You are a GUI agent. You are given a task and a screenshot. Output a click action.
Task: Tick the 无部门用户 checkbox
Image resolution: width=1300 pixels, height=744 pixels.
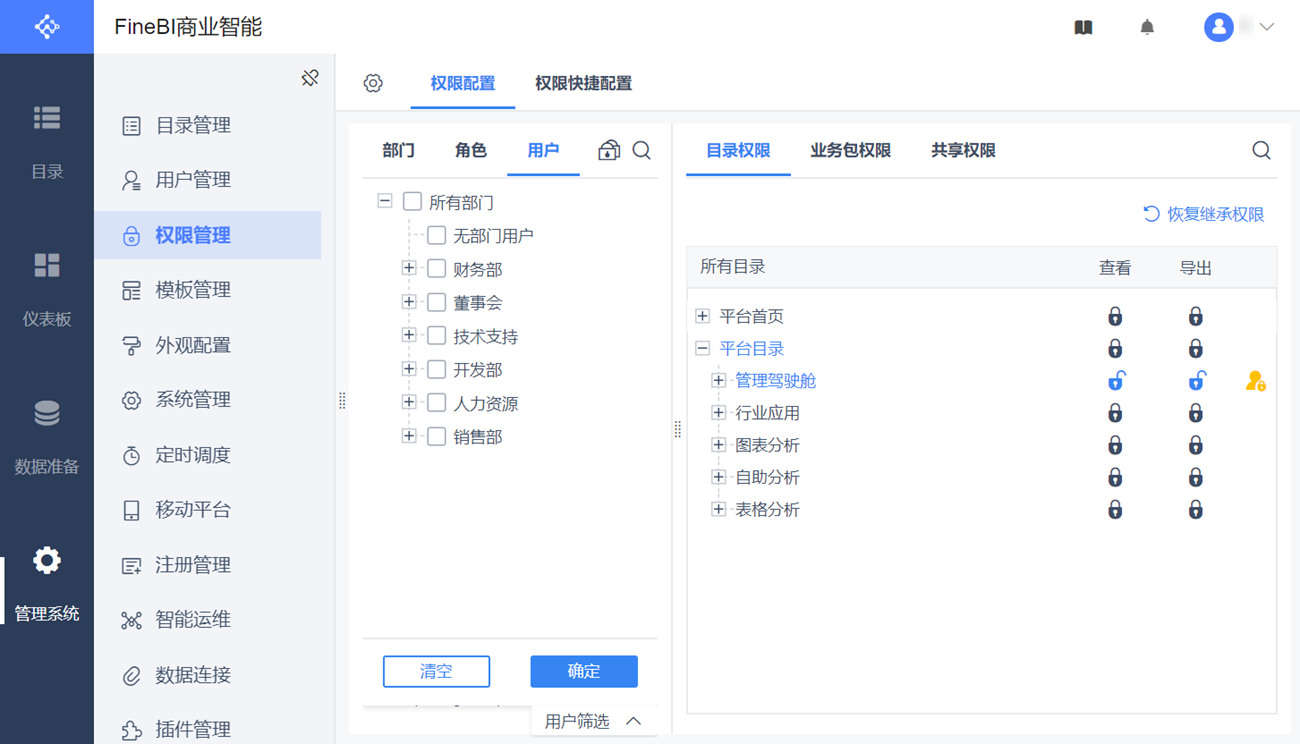437,235
